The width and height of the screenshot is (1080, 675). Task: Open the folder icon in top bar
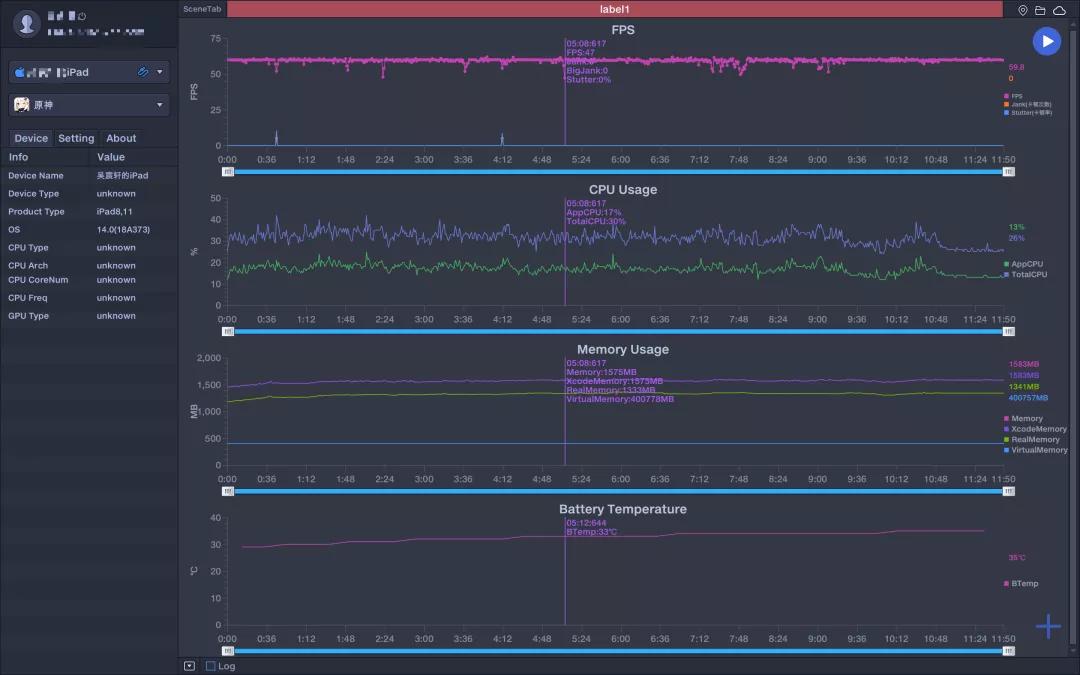click(1040, 10)
